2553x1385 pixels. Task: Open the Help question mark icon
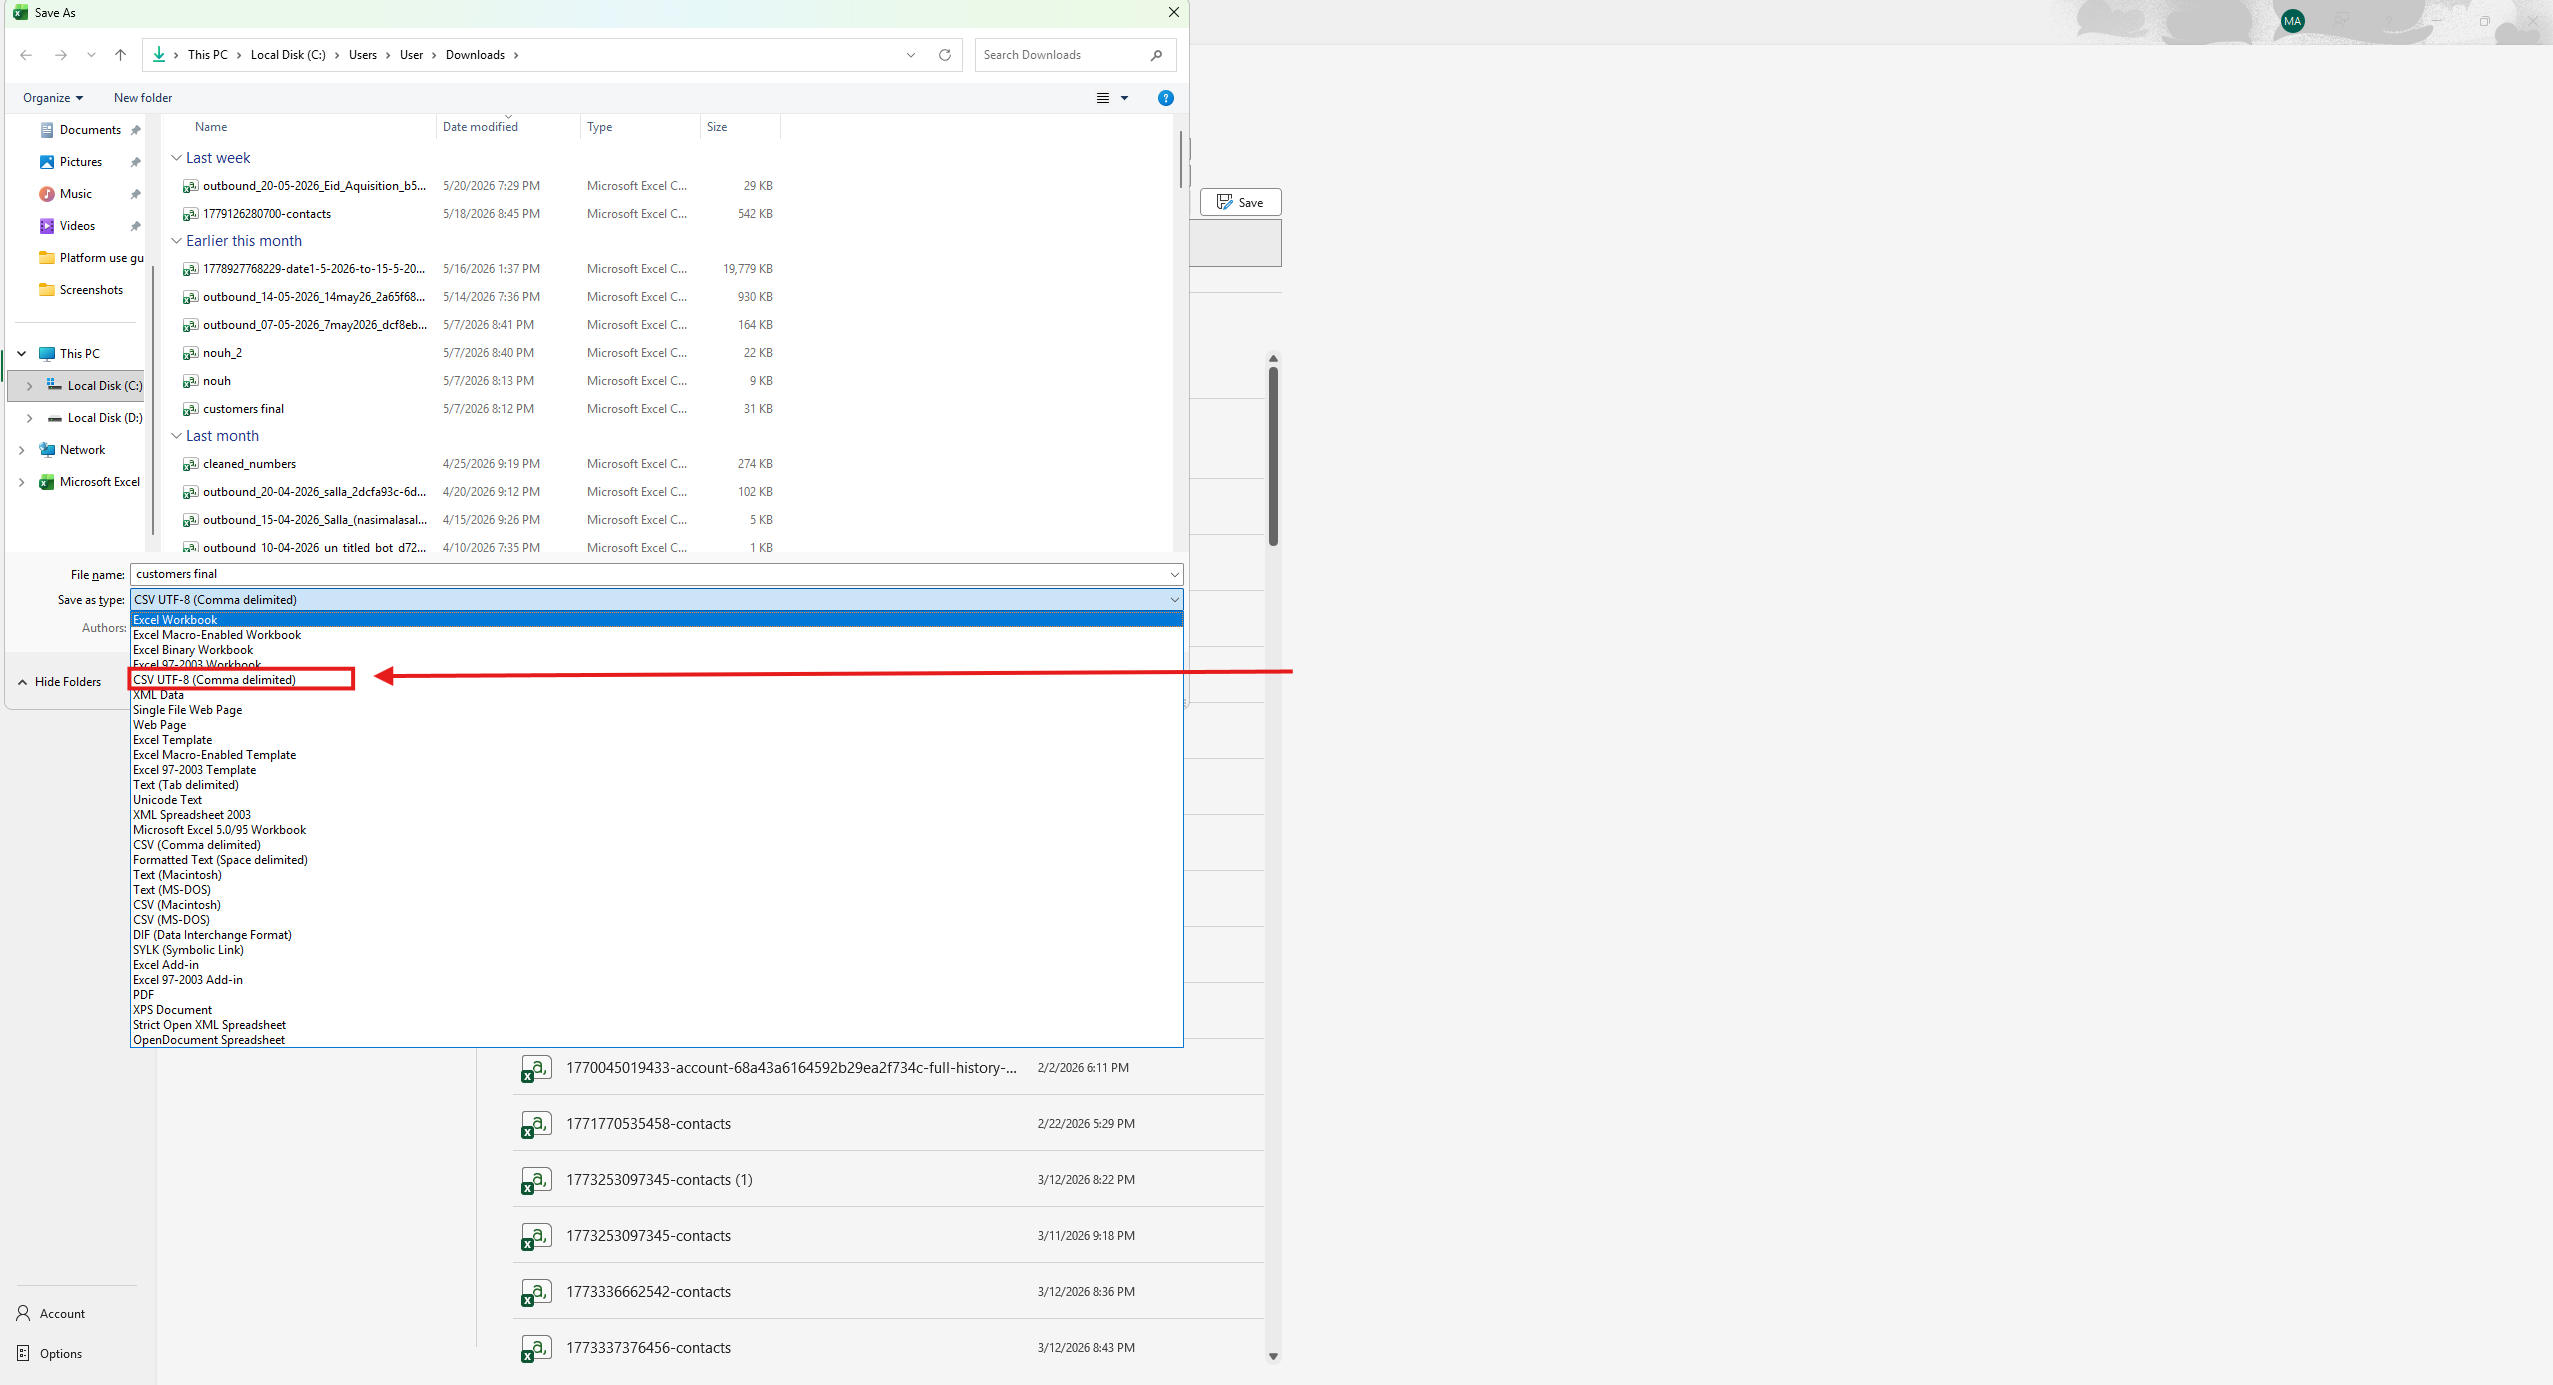[1165, 98]
